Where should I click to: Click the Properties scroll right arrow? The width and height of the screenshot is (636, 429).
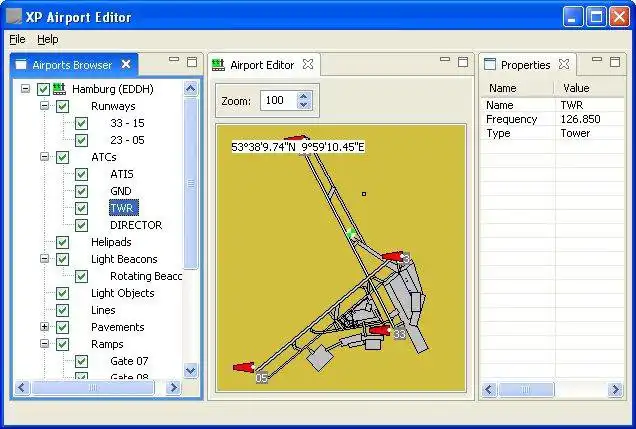(x=615, y=390)
